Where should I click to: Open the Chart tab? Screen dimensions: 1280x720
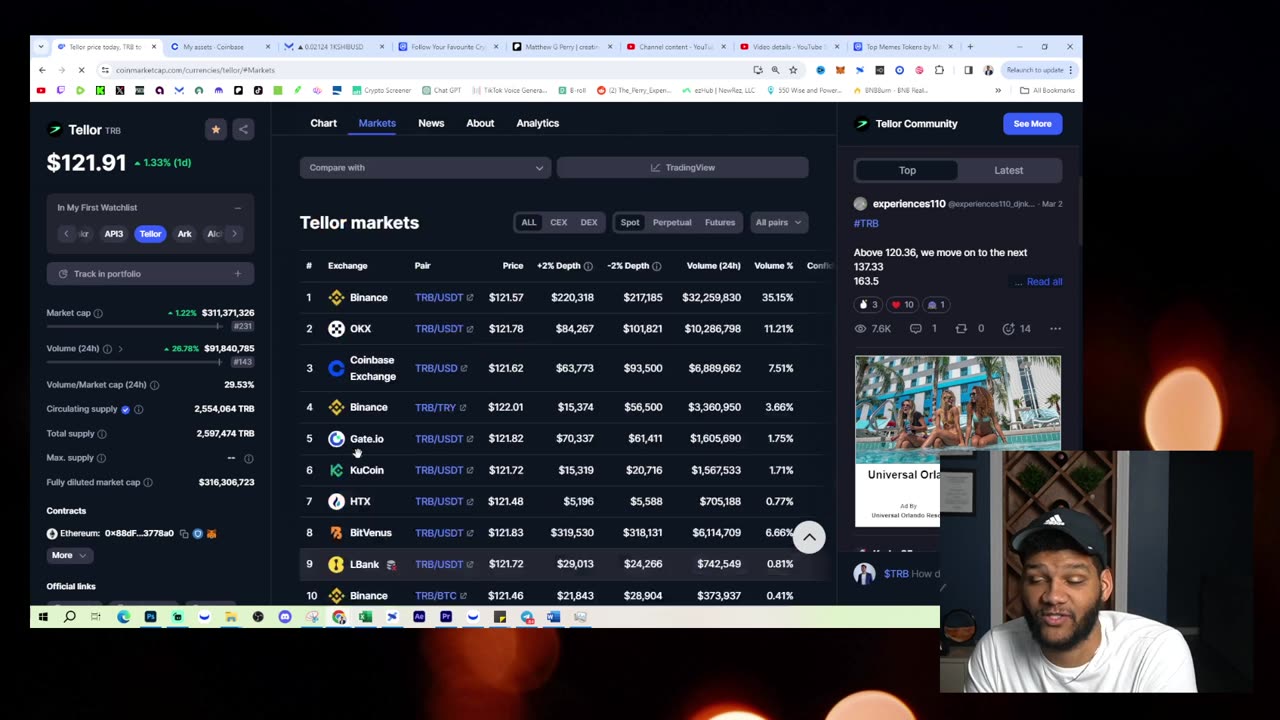pos(323,123)
